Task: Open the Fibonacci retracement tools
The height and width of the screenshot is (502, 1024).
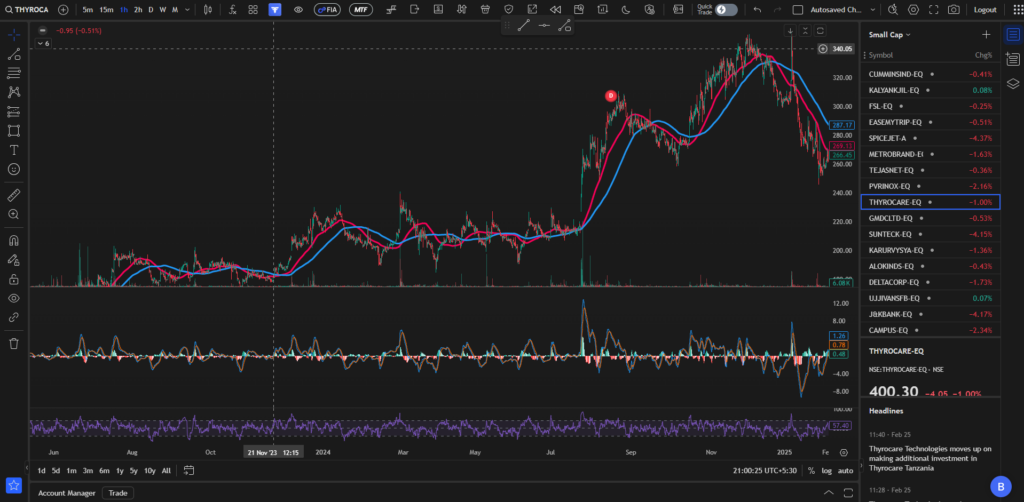Action: [x=14, y=73]
